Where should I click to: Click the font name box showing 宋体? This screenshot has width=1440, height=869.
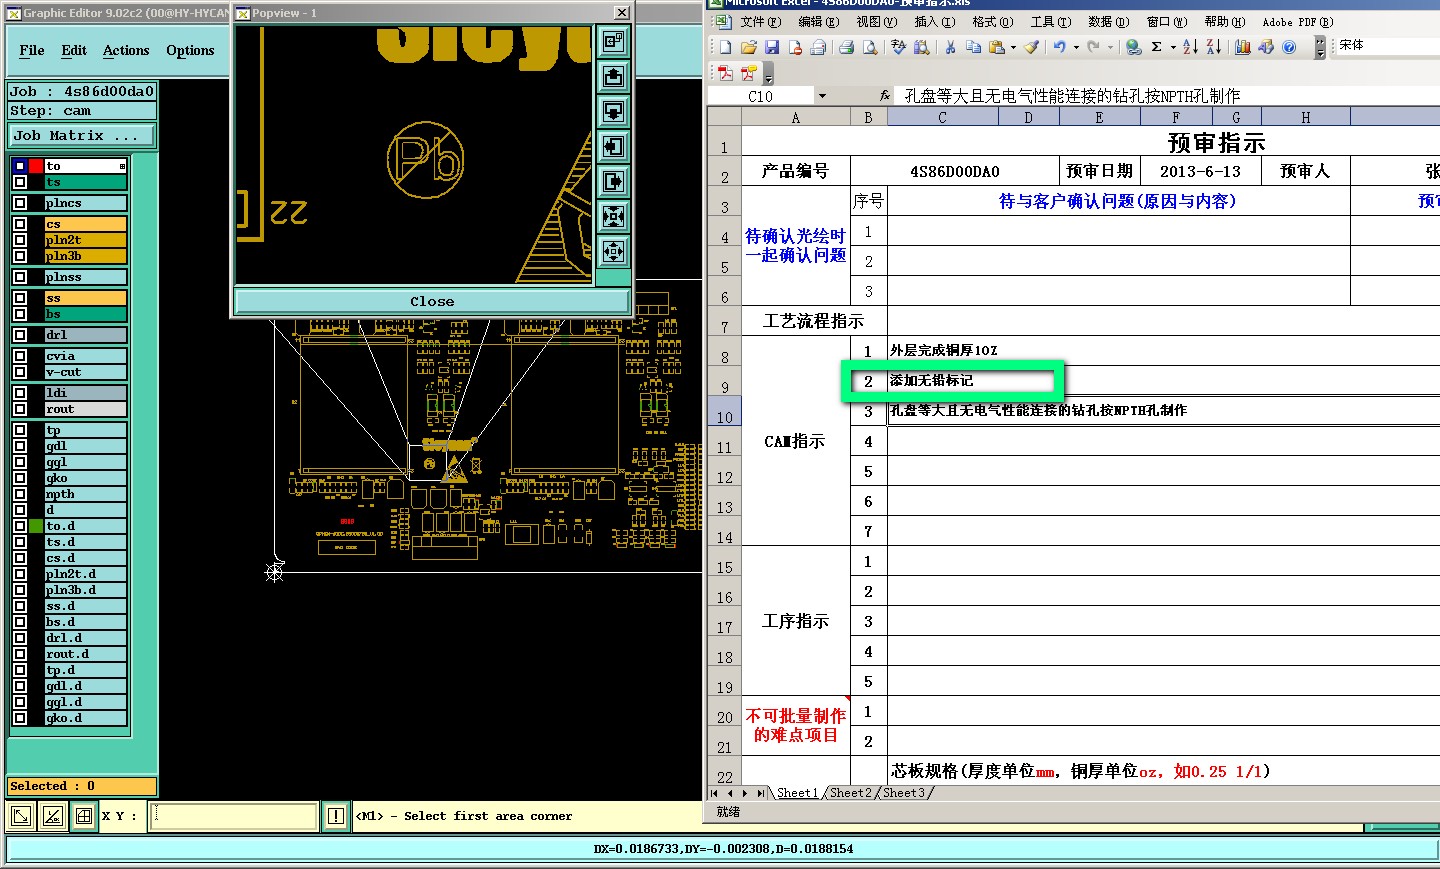click(1388, 46)
